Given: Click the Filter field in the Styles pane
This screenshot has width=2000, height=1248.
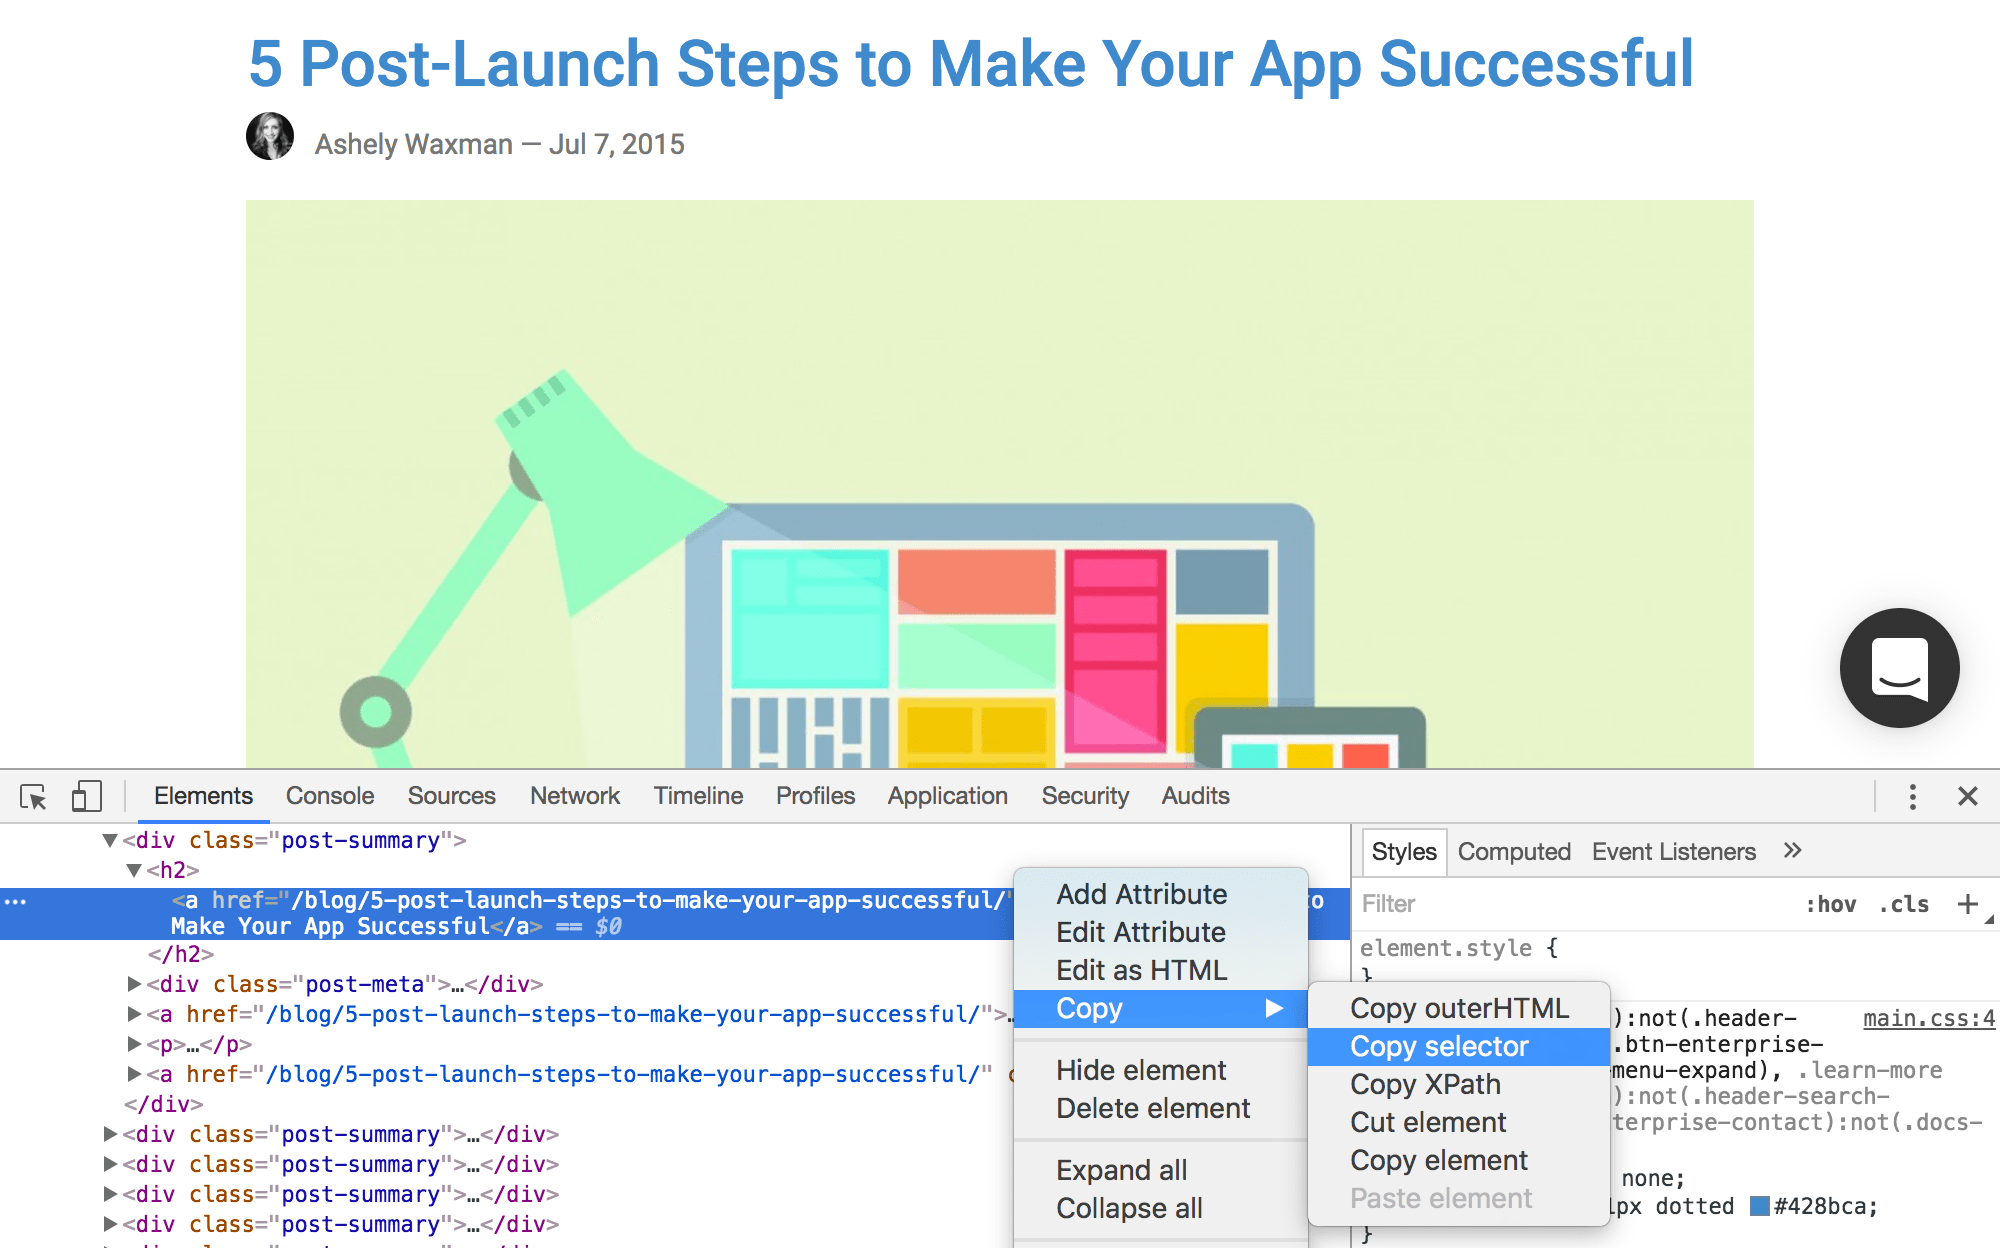Looking at the screenshot, I should tap(1450, 904).
